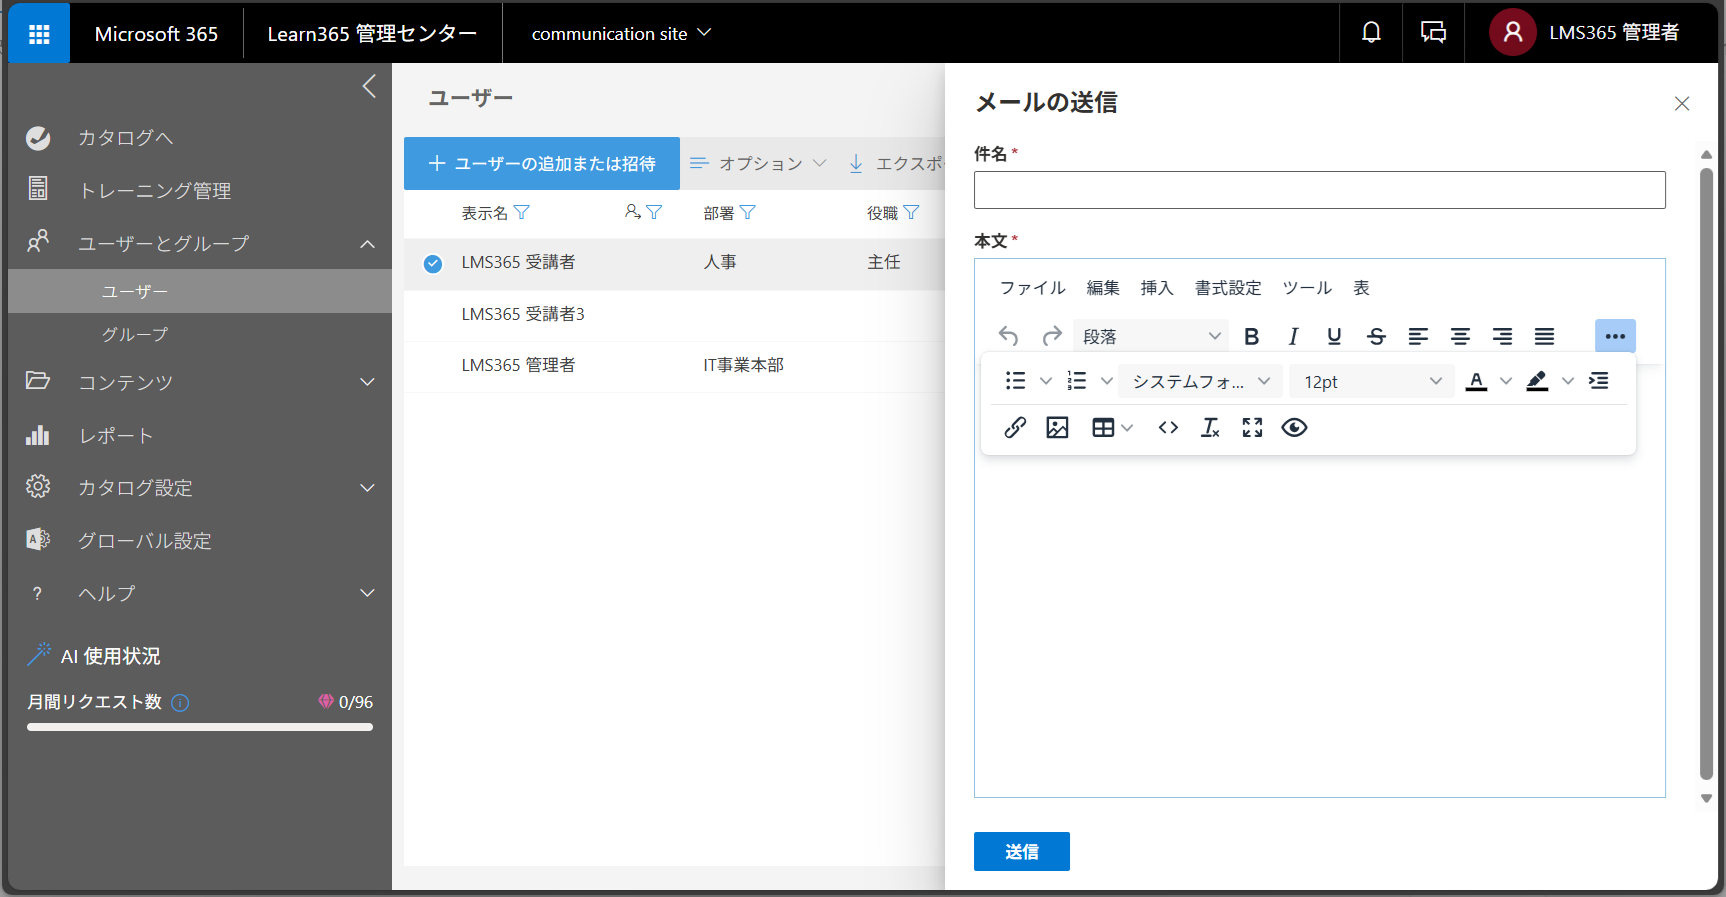Click the 送信 button

click(1022, 851)
